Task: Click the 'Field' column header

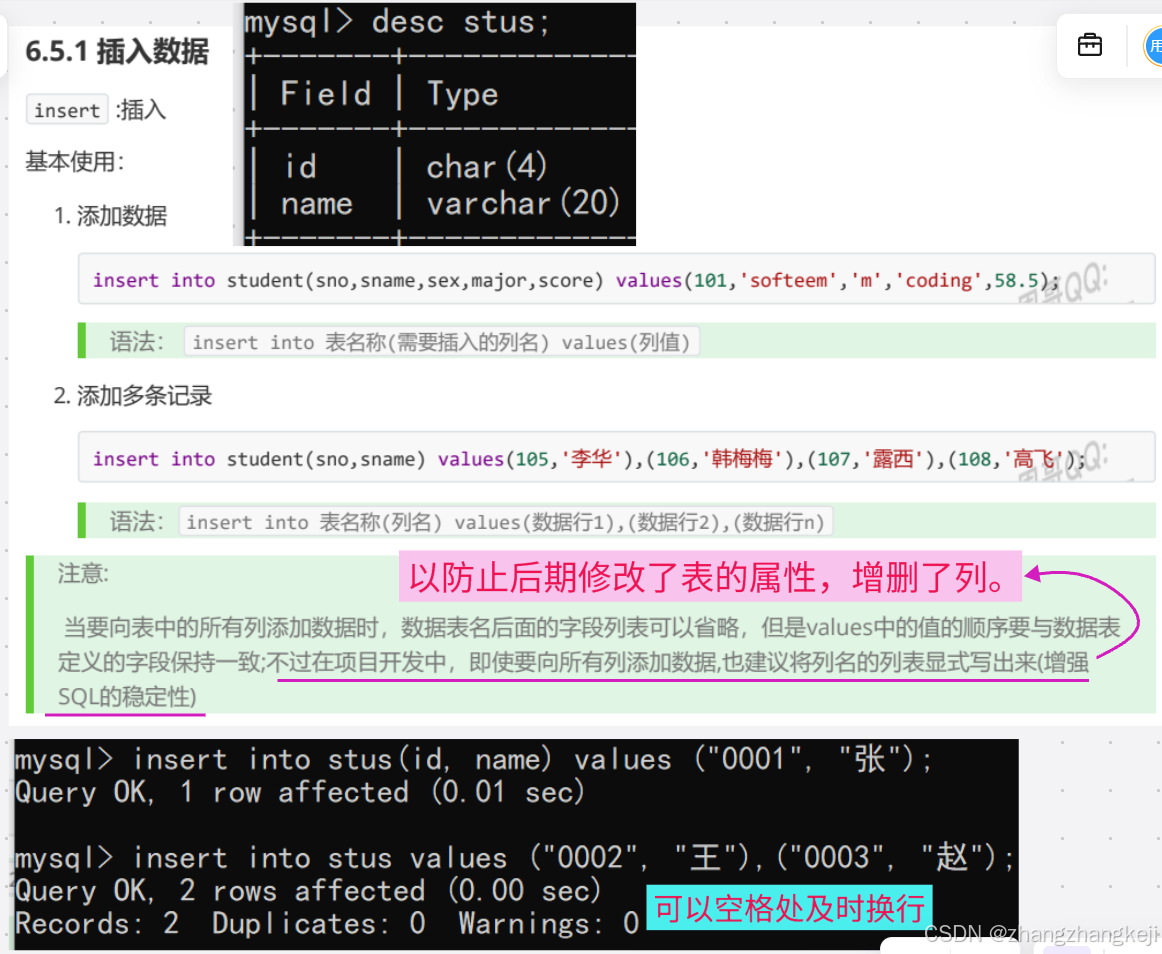Action: point(326,94)
